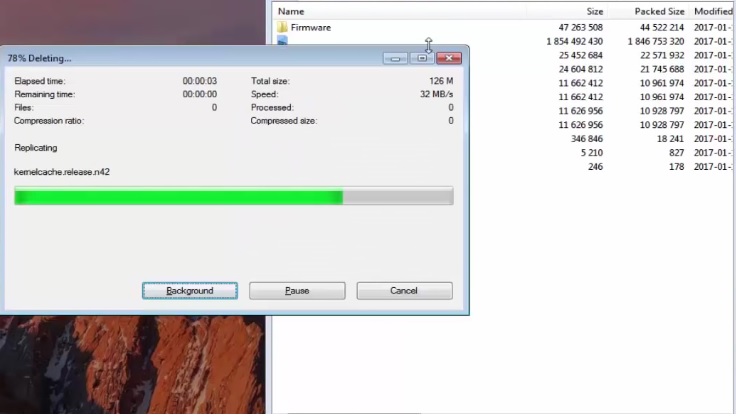Sort the archive list by Name column
736x416 pixels.
(291, 11)
